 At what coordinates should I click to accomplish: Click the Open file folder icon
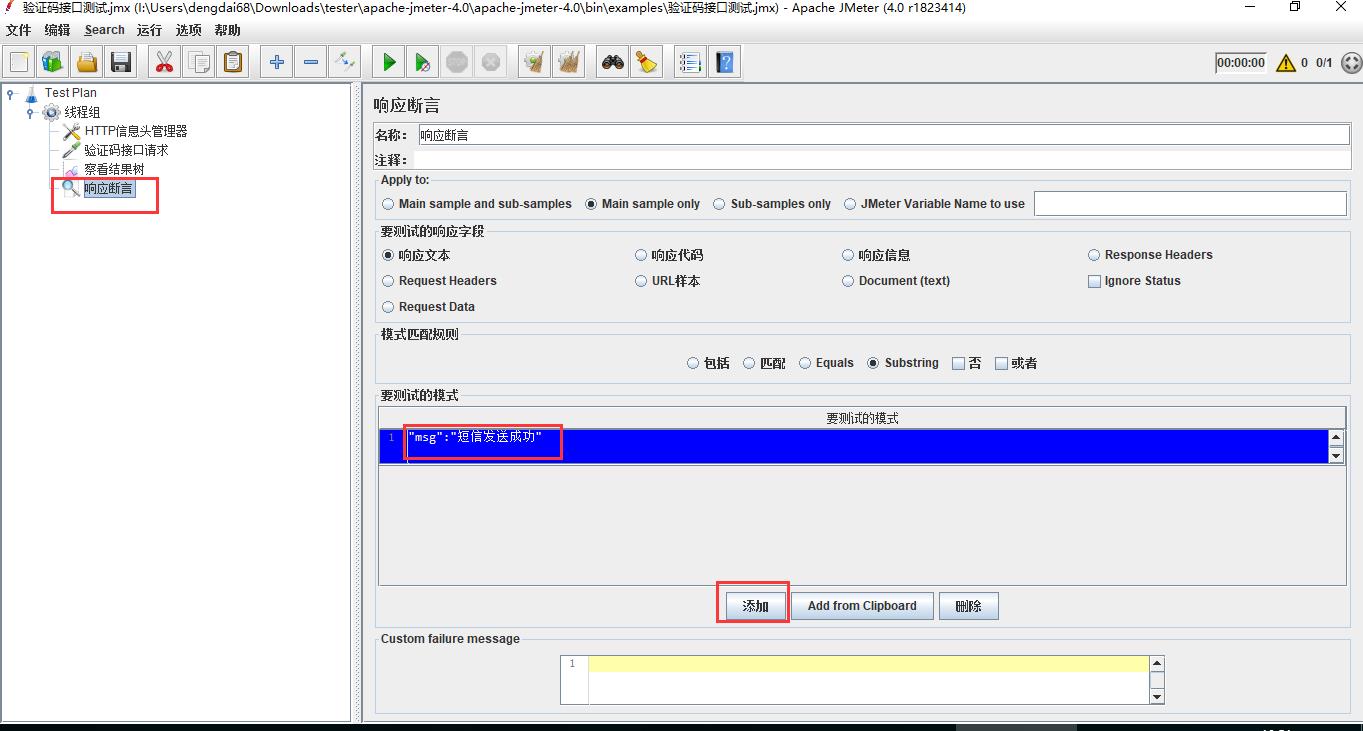tap(87, 62)
